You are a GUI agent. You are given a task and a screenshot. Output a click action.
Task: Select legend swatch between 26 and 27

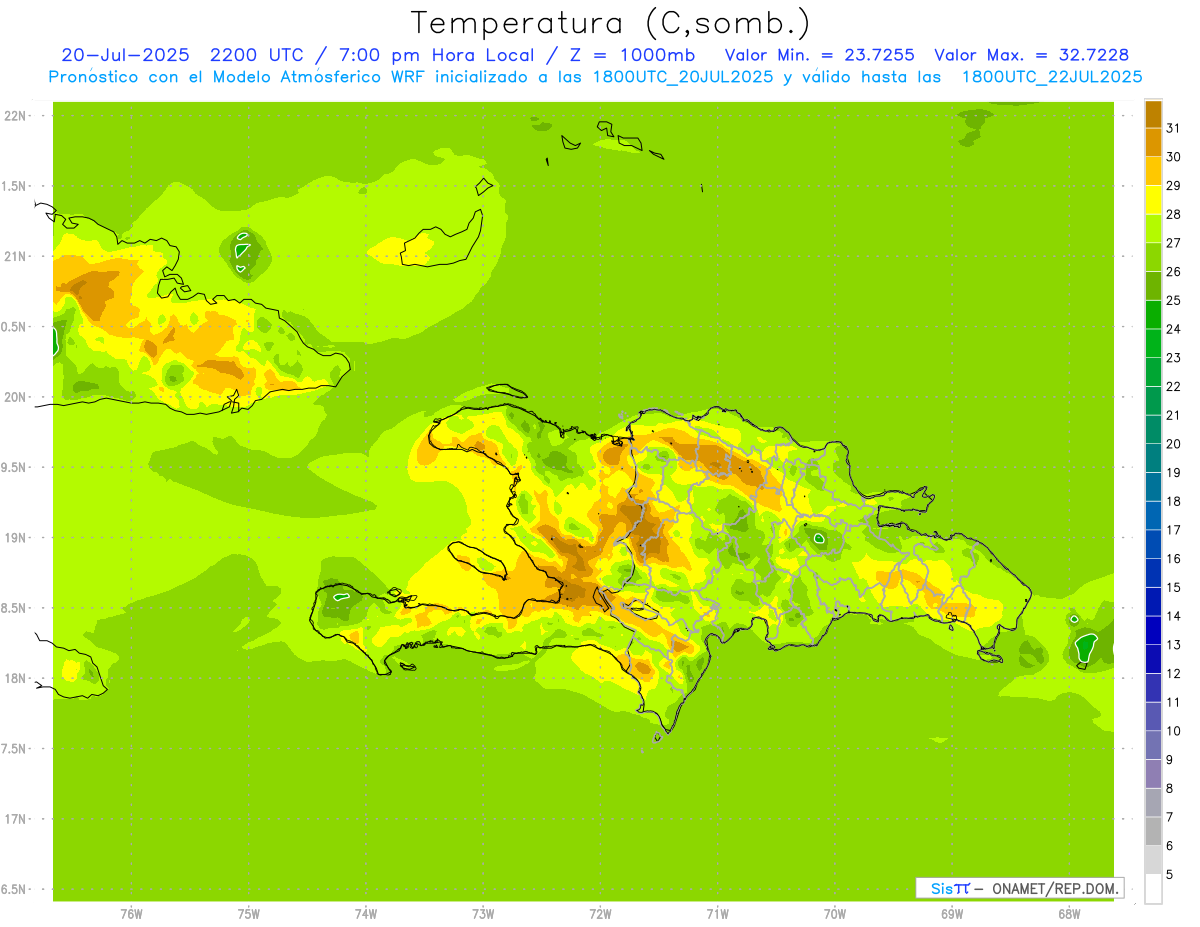(x=1153, y=257)
